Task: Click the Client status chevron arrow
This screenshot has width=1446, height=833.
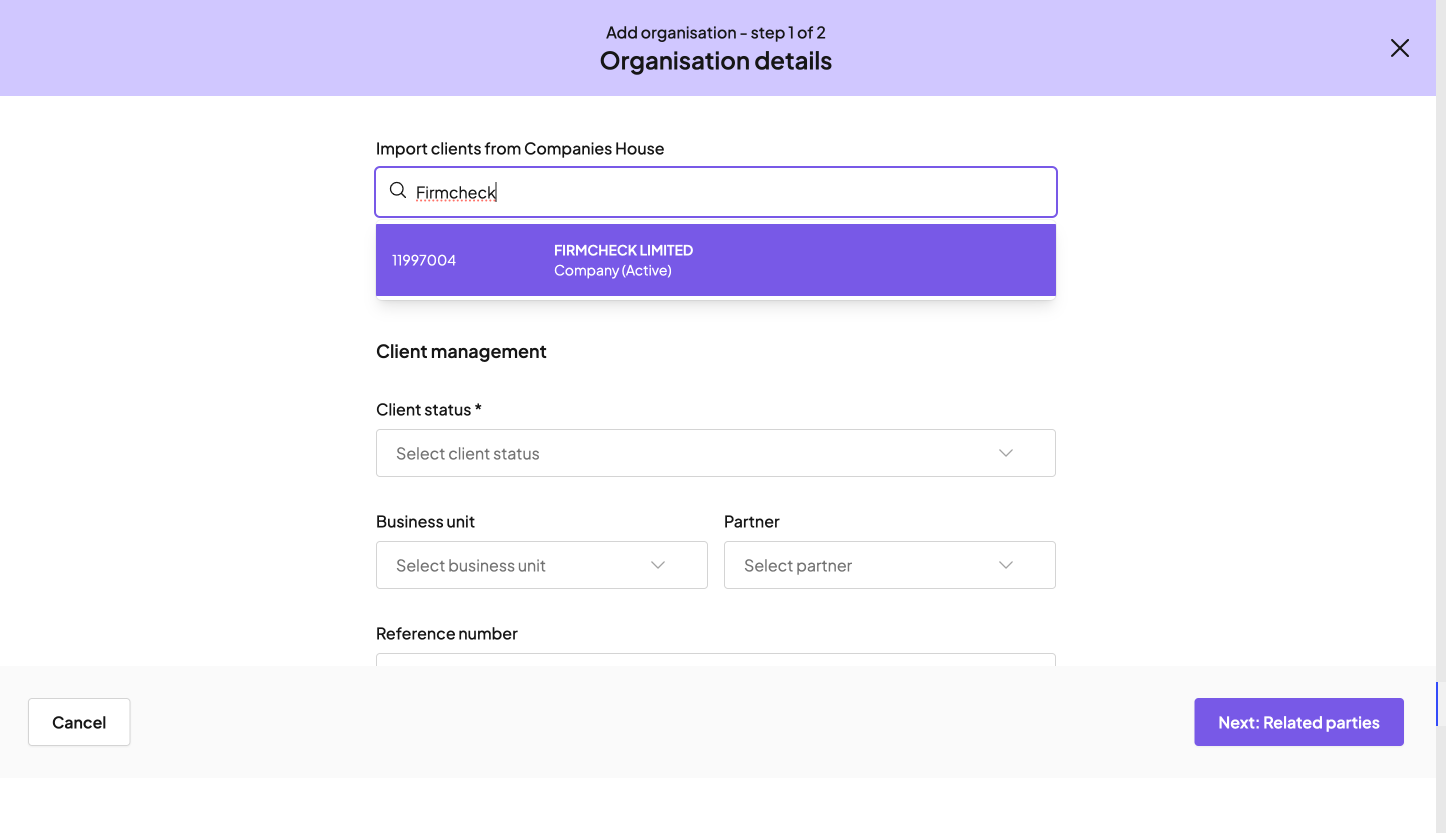Action: click(1005, 453)
